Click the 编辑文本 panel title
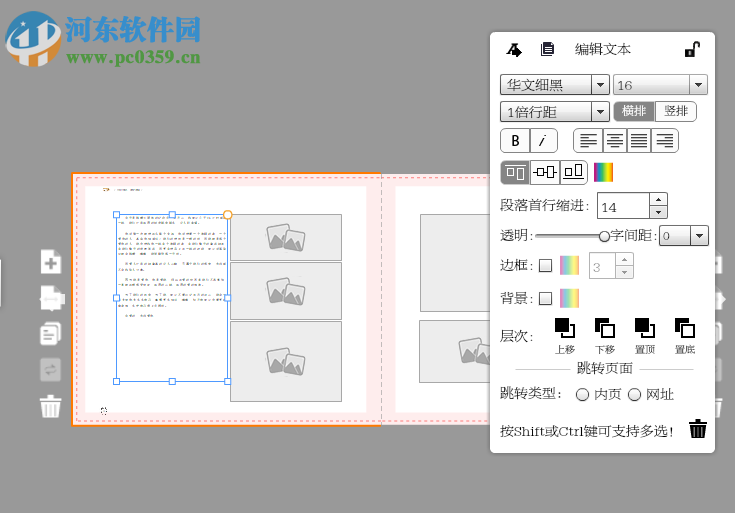 point(602,49)
